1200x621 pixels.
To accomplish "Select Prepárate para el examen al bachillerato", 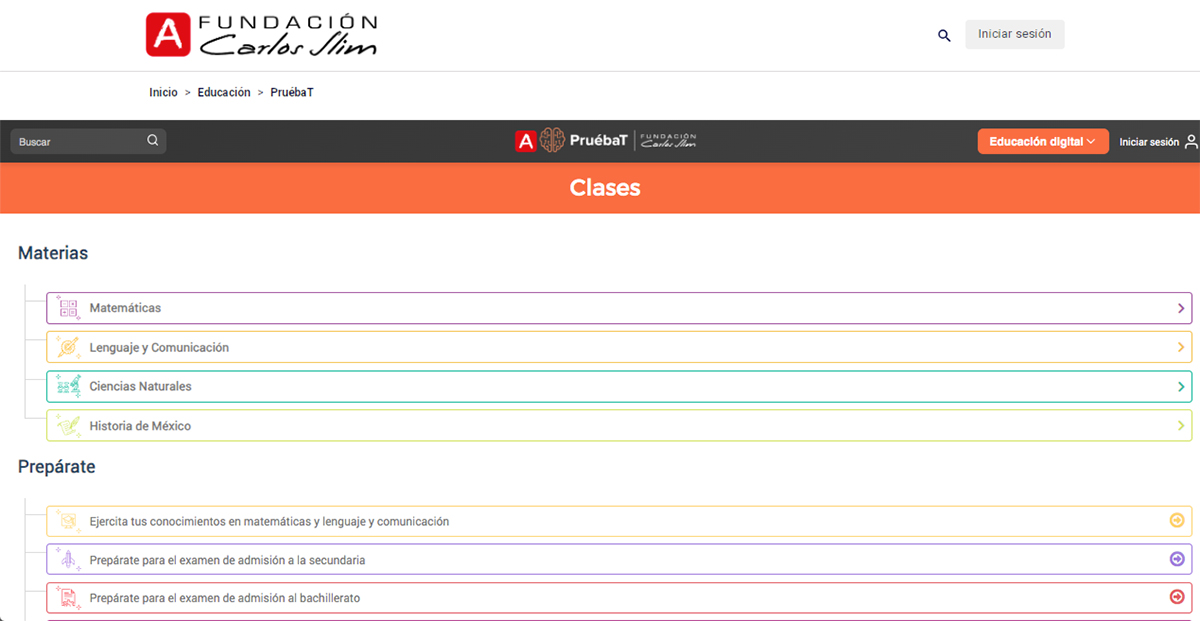I will click(224, 598).
